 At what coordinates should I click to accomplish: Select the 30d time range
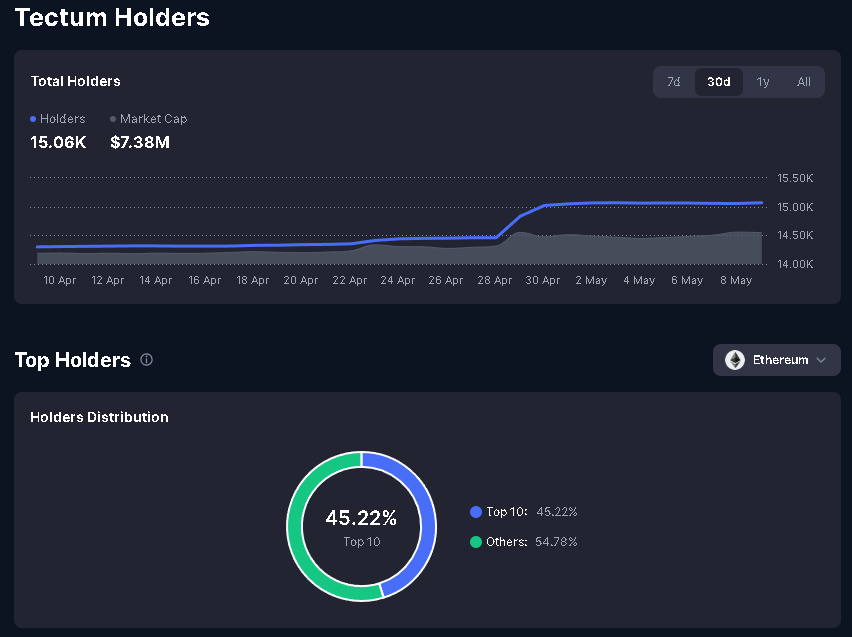click(x=718, y=82)
